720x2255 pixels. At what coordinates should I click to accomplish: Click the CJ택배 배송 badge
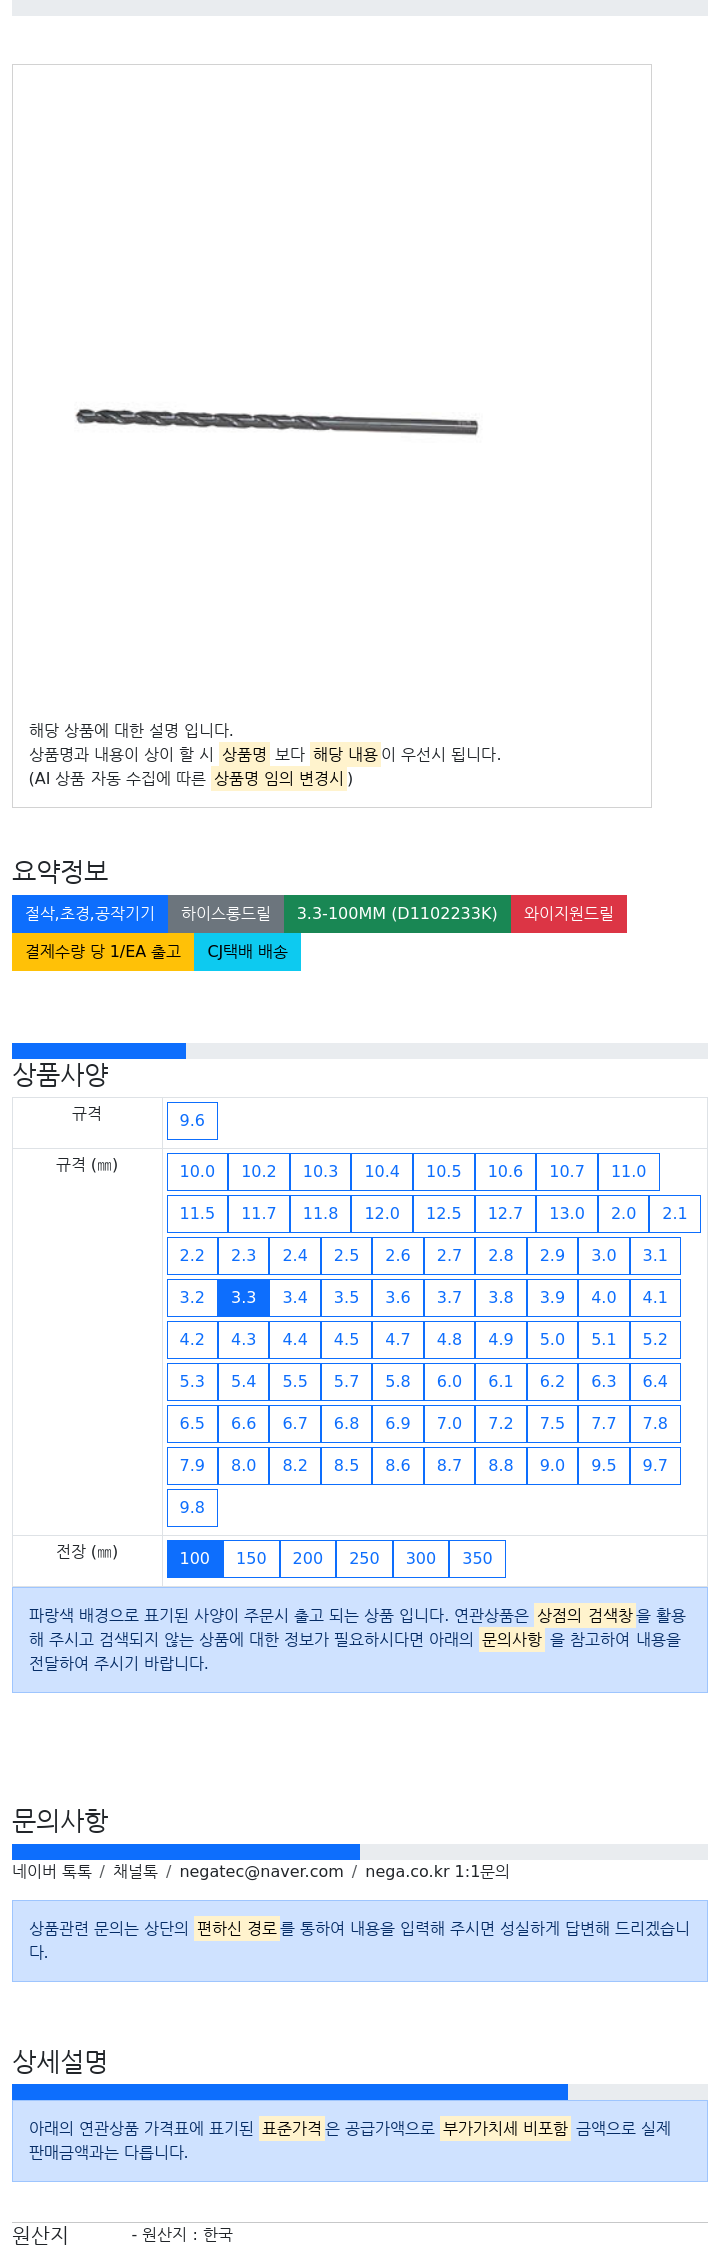pos(247,951)
